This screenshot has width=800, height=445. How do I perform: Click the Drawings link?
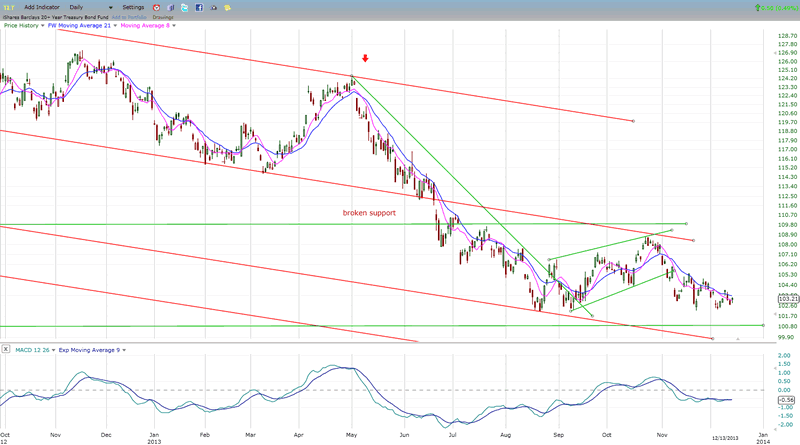[x=163, y=18]
